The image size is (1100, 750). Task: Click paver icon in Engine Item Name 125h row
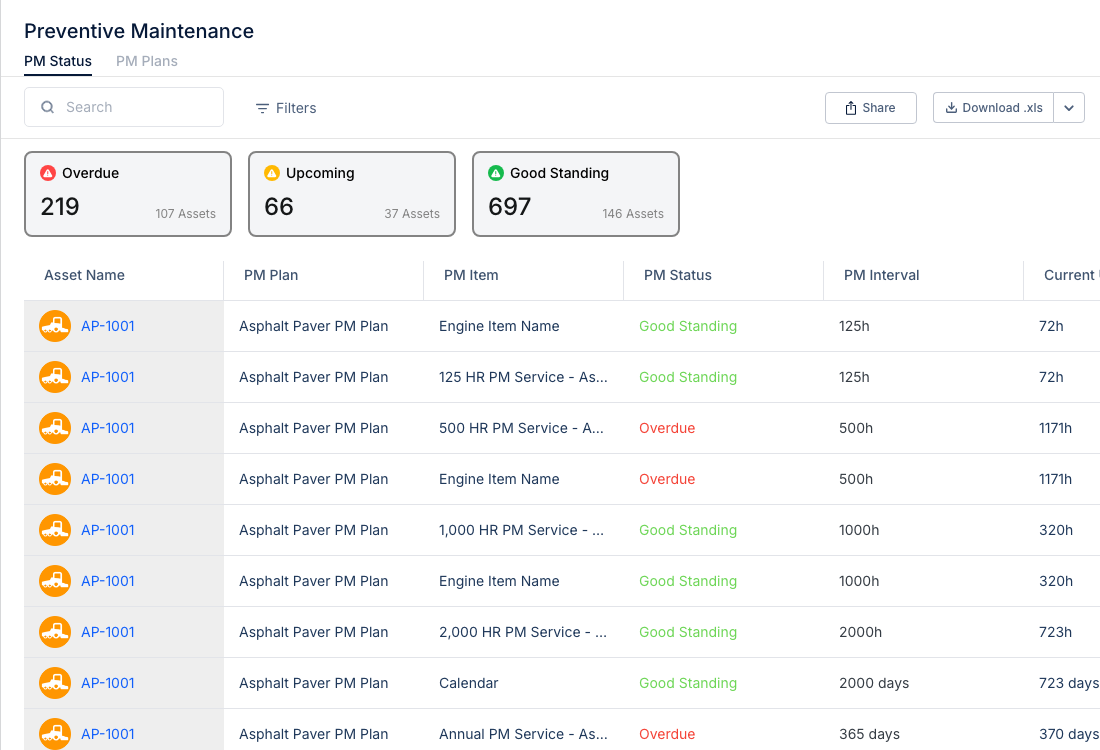(55, 326)
